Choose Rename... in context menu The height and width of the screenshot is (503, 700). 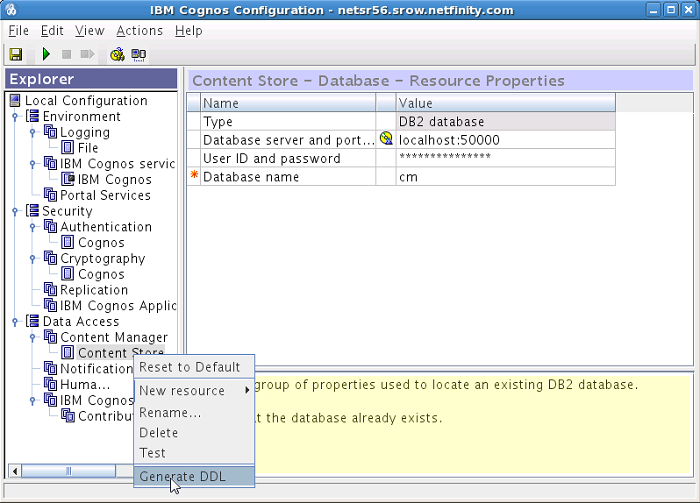point(194,412)
